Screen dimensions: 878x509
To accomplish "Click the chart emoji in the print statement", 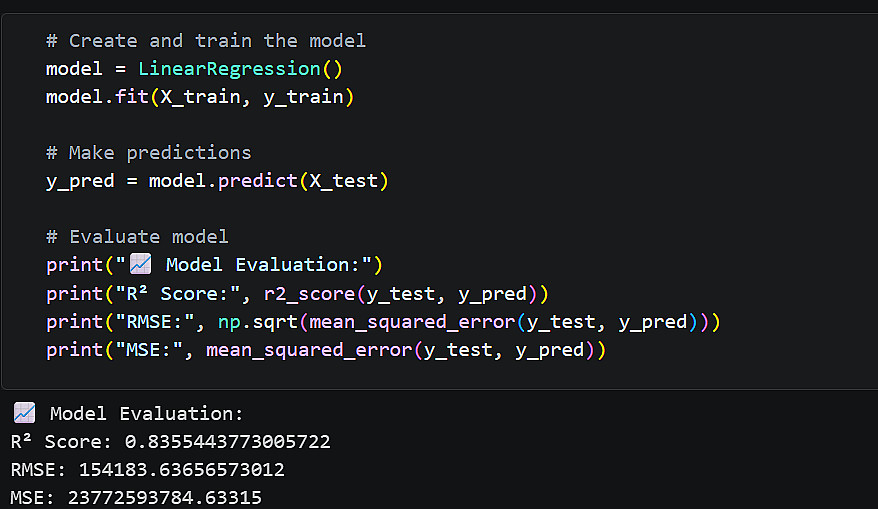I will point(140,265).
